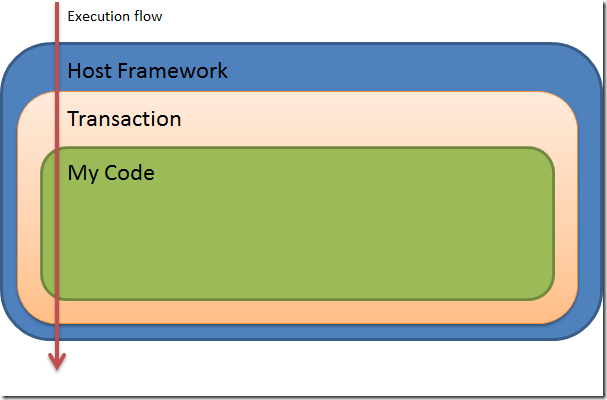Screen dimensions: 607x400
Task: Click the orange strip below the green box
Action: pos(297,312)
